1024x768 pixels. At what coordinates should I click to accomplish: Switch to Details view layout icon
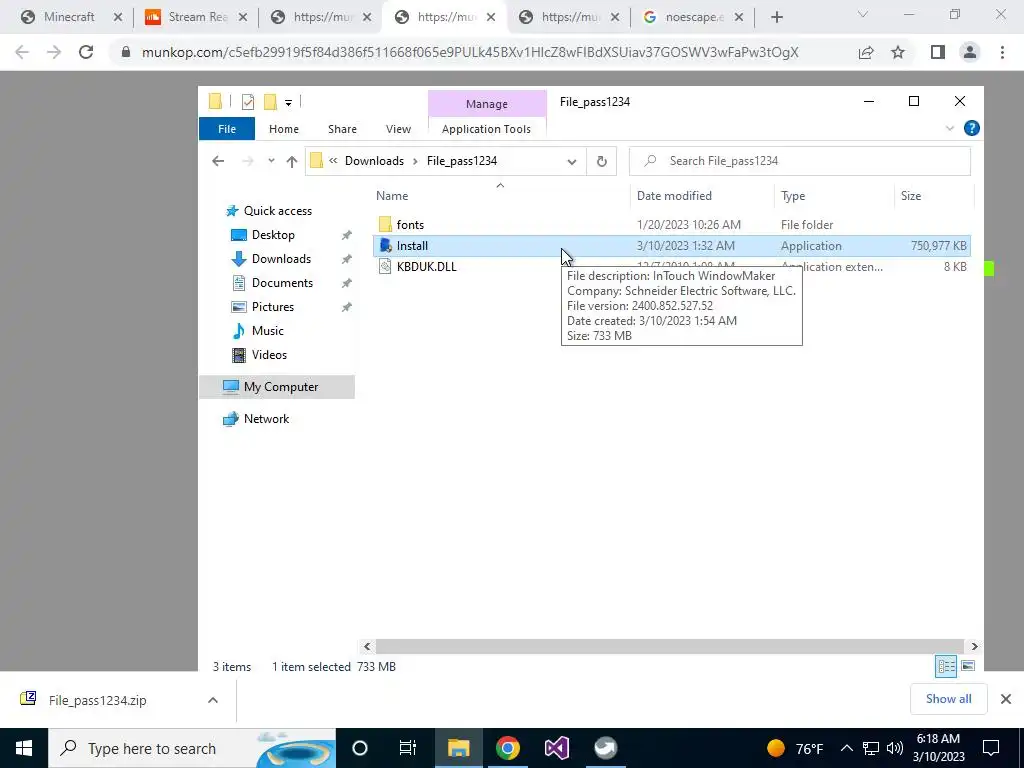946,666
